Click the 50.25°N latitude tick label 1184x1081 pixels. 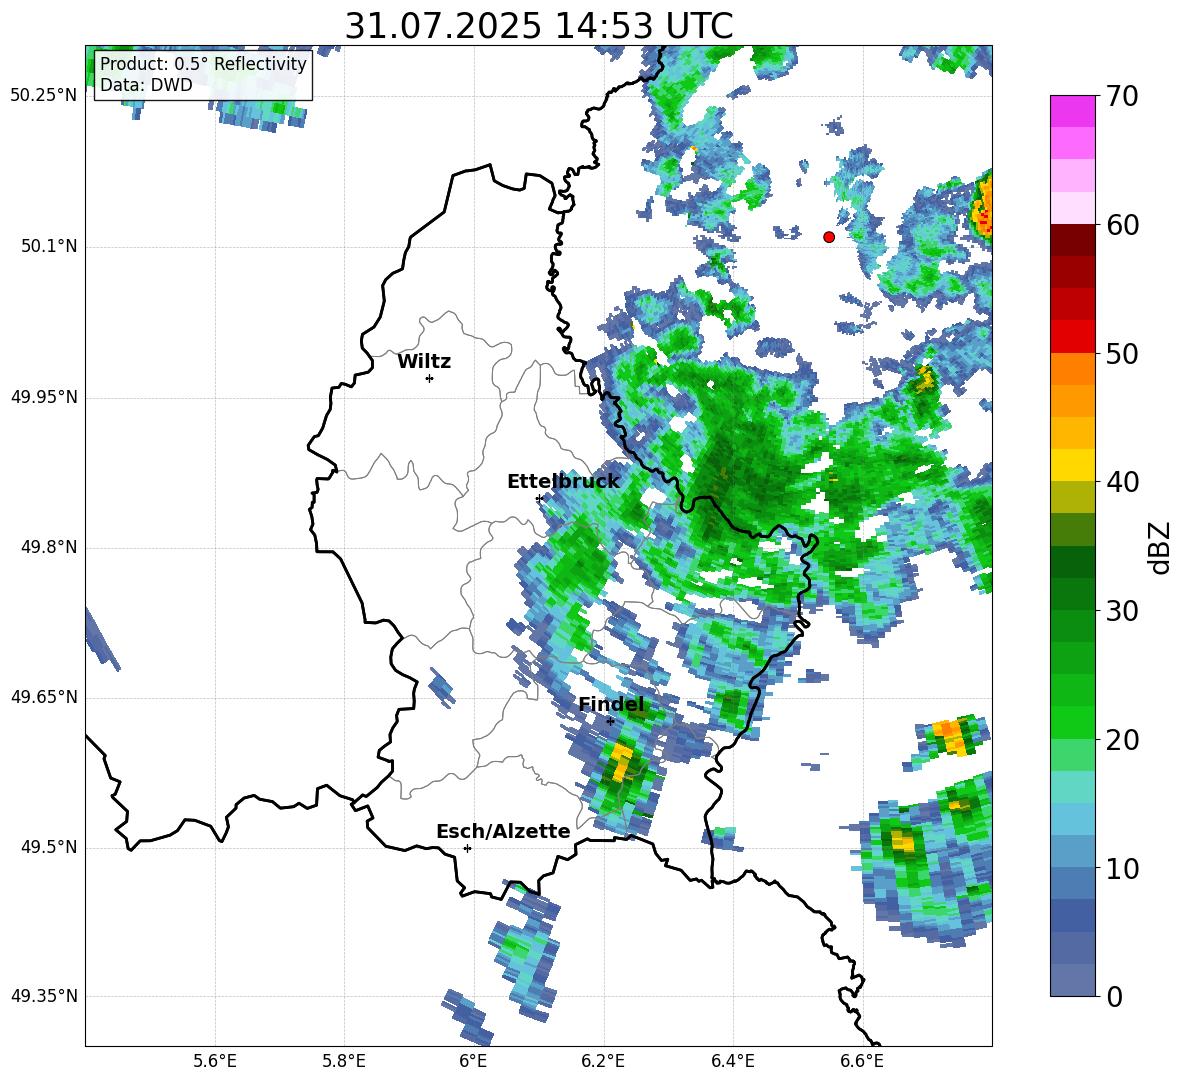[44, 96]
